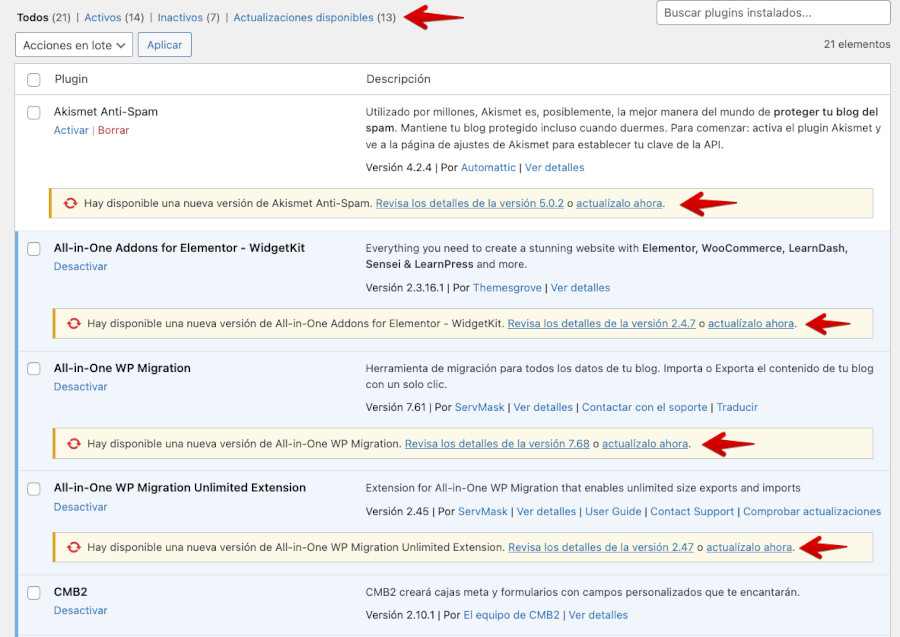Viewport: 900px width, 637px height.
Task: Check the WP Migration Unlimited Extension checkbox
Action: coord(34,488)
